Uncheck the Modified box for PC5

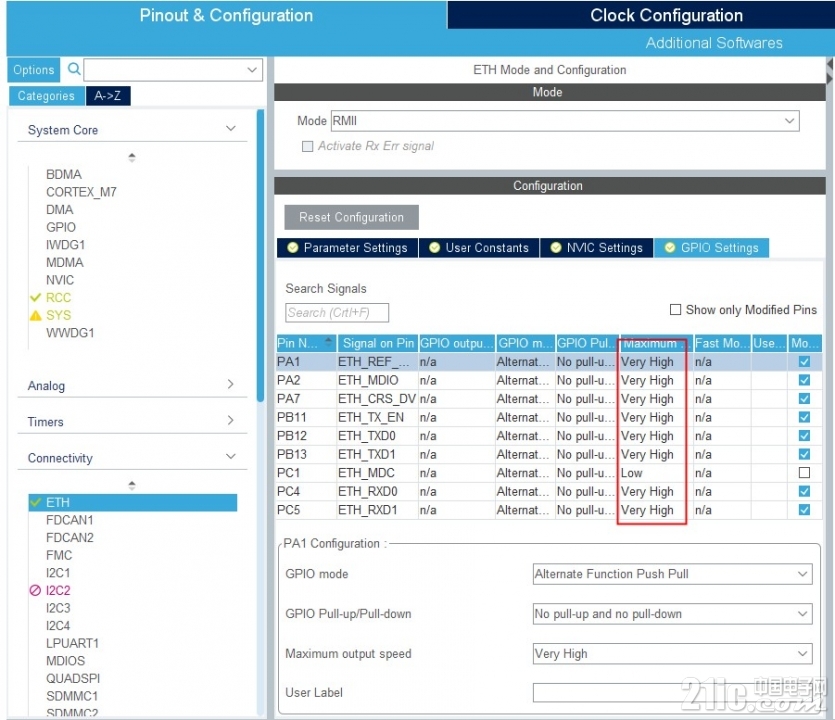pyautogui.click(x=804, y=510)
